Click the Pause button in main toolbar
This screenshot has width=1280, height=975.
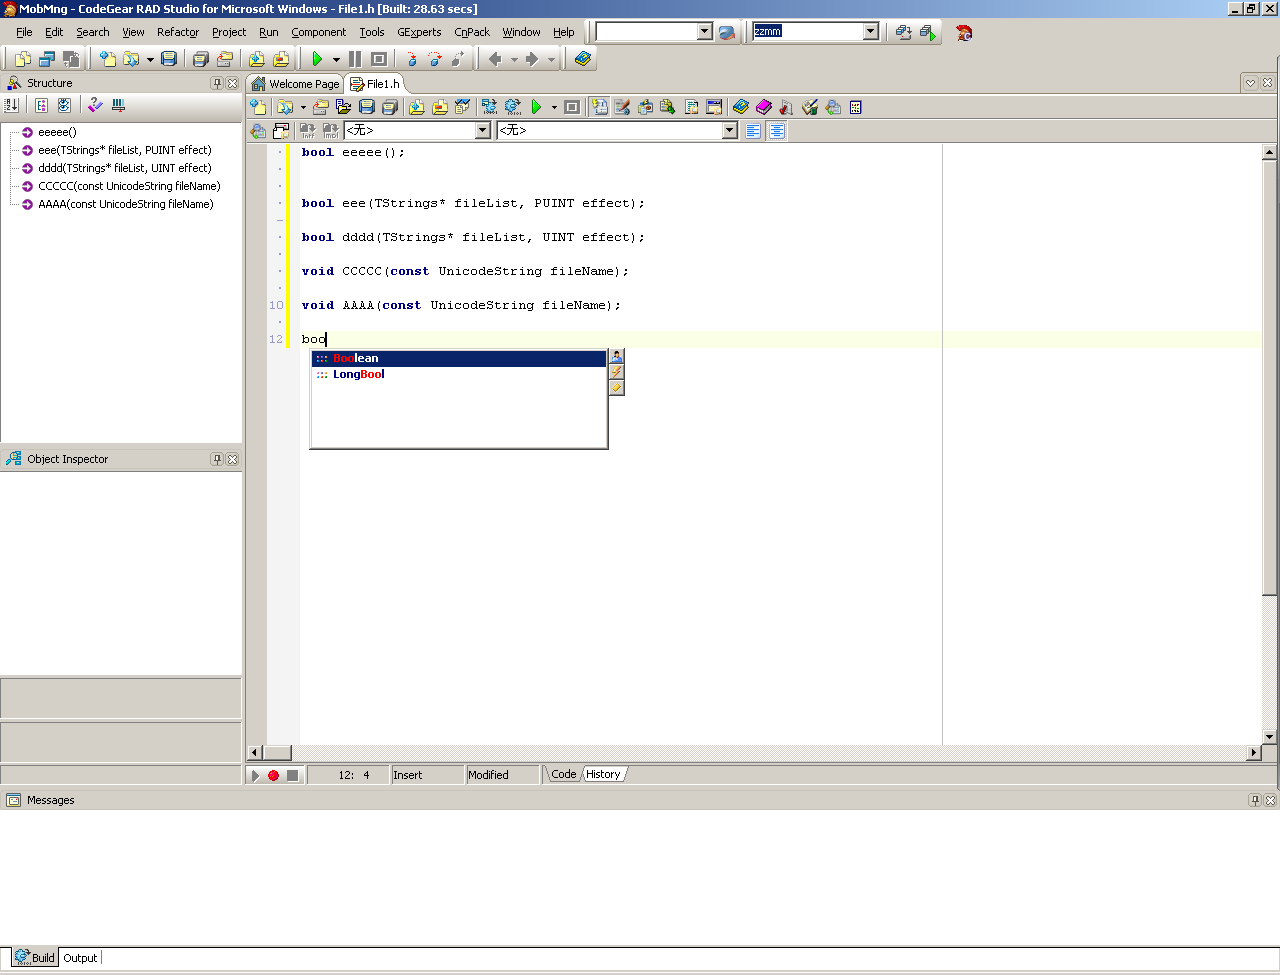[x=355, y=59]
